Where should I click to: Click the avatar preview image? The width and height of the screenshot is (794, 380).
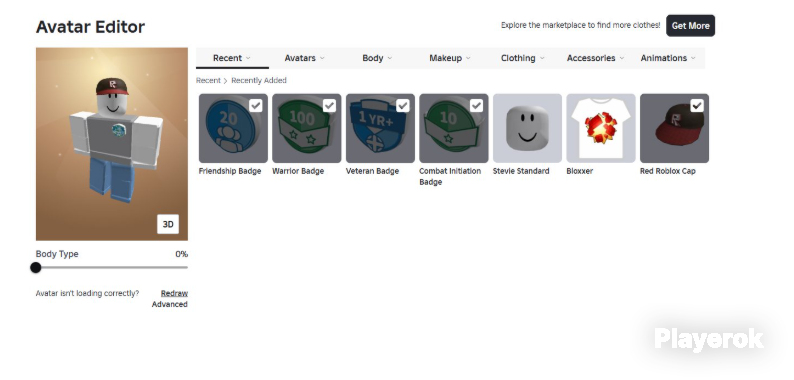(112, 144)
